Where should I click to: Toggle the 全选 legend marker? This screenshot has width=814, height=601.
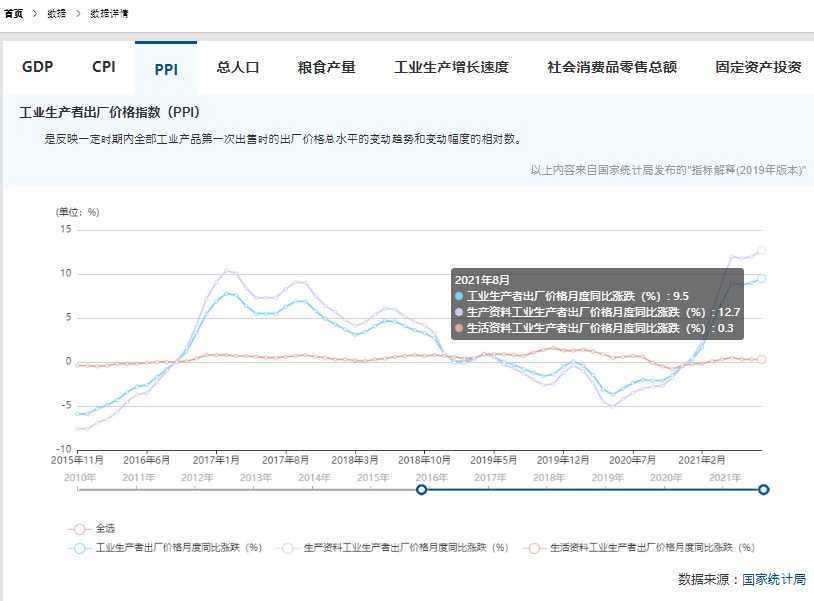click(78, 528)
